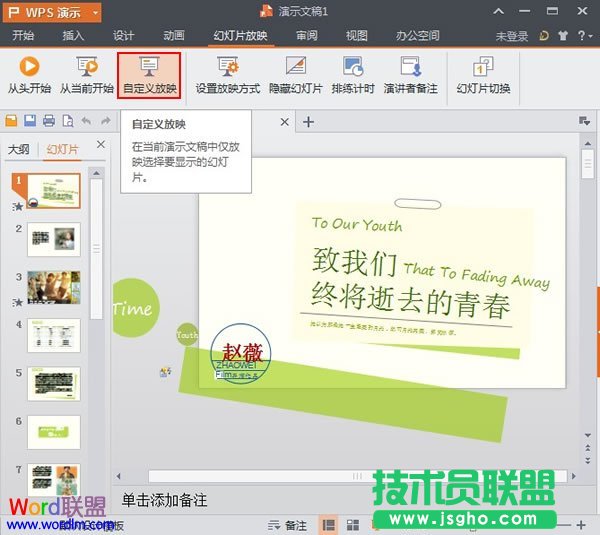The image size is (600, 535).
Task: Collapse the ribbon with the up chevron
Action: click(x=498, y=11)
